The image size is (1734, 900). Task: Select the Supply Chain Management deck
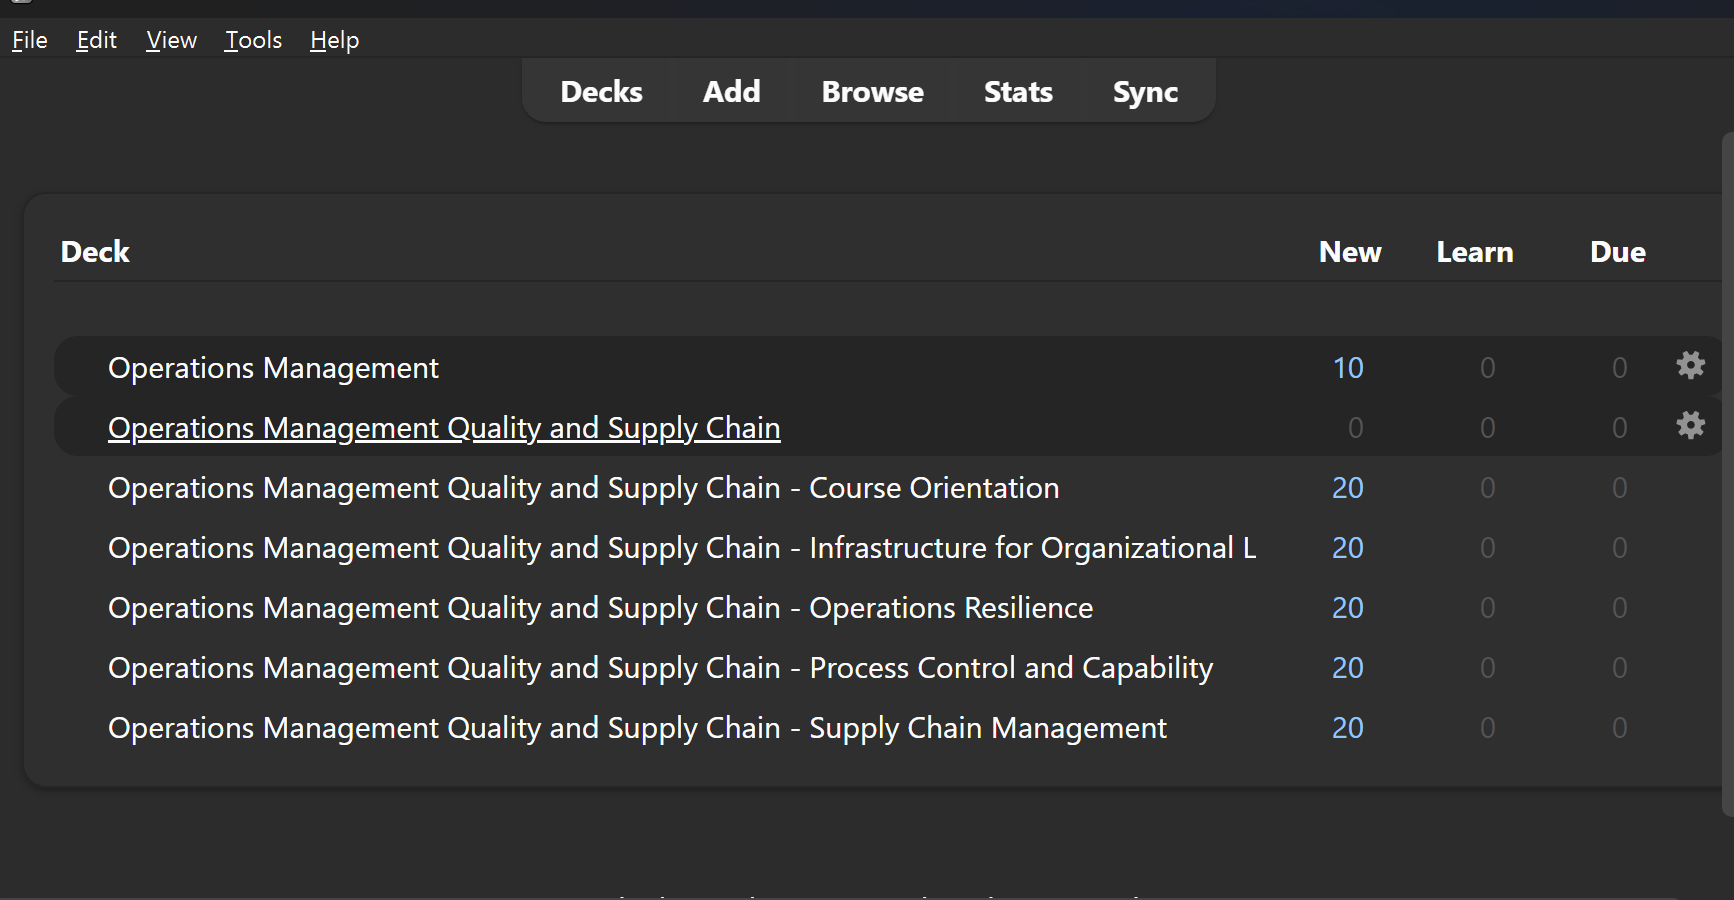coord(637,728)
